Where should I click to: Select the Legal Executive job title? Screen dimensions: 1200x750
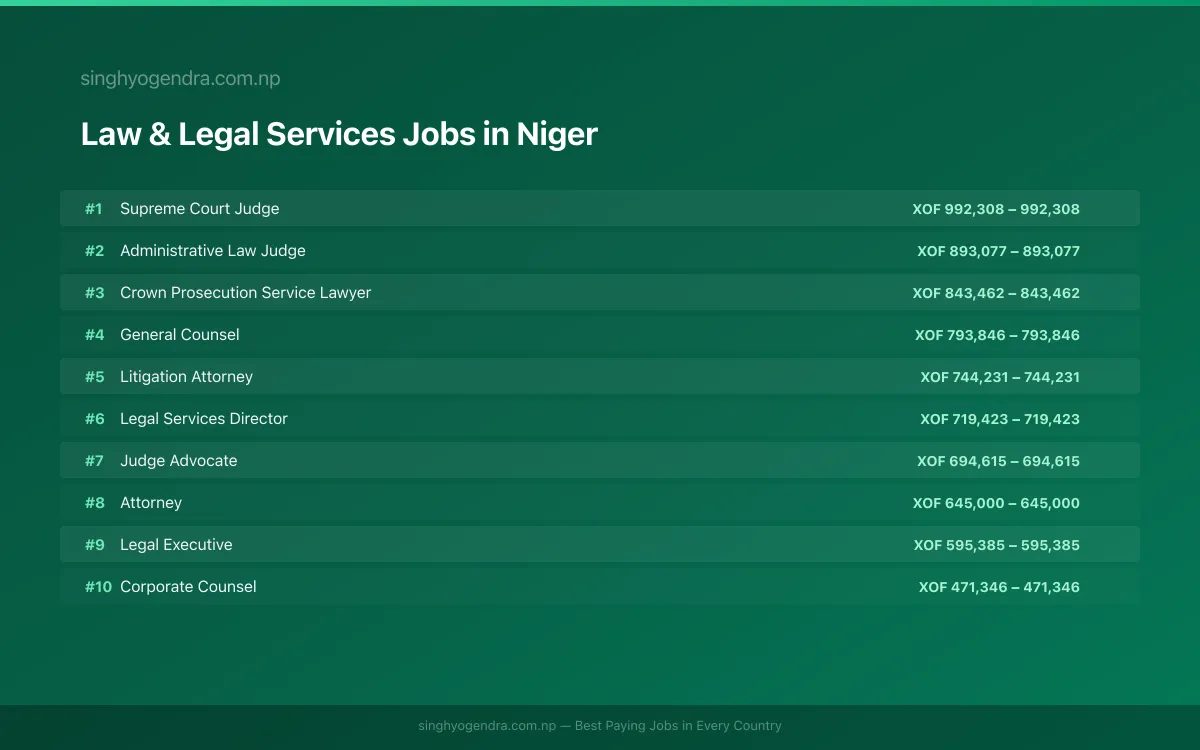176,545
